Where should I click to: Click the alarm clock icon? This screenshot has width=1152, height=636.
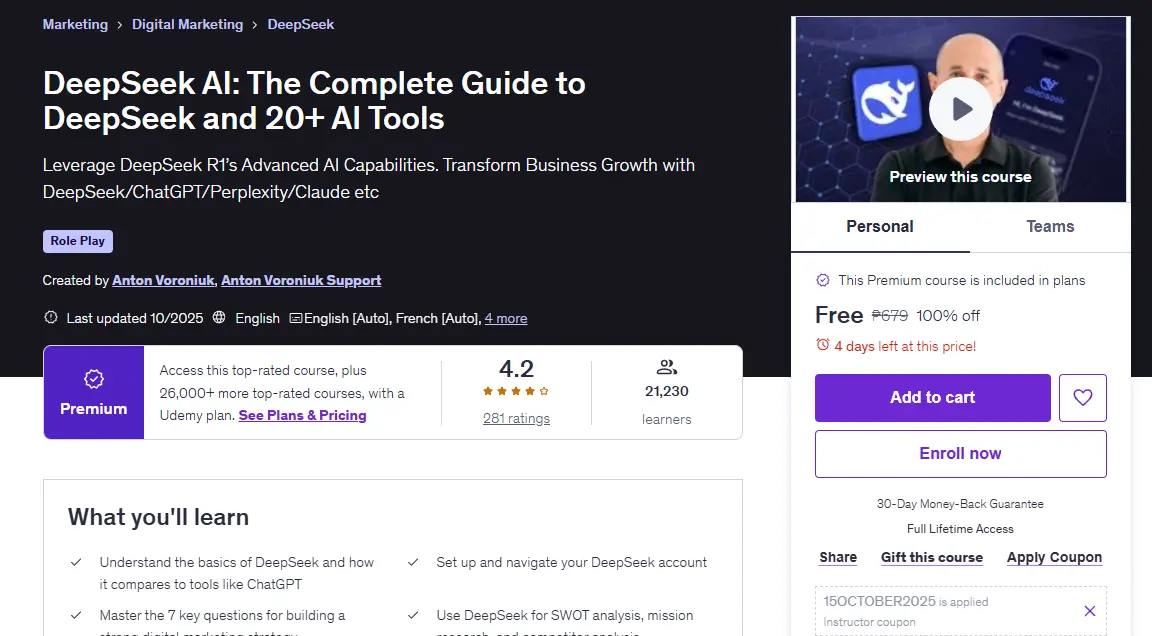(823, 344)
